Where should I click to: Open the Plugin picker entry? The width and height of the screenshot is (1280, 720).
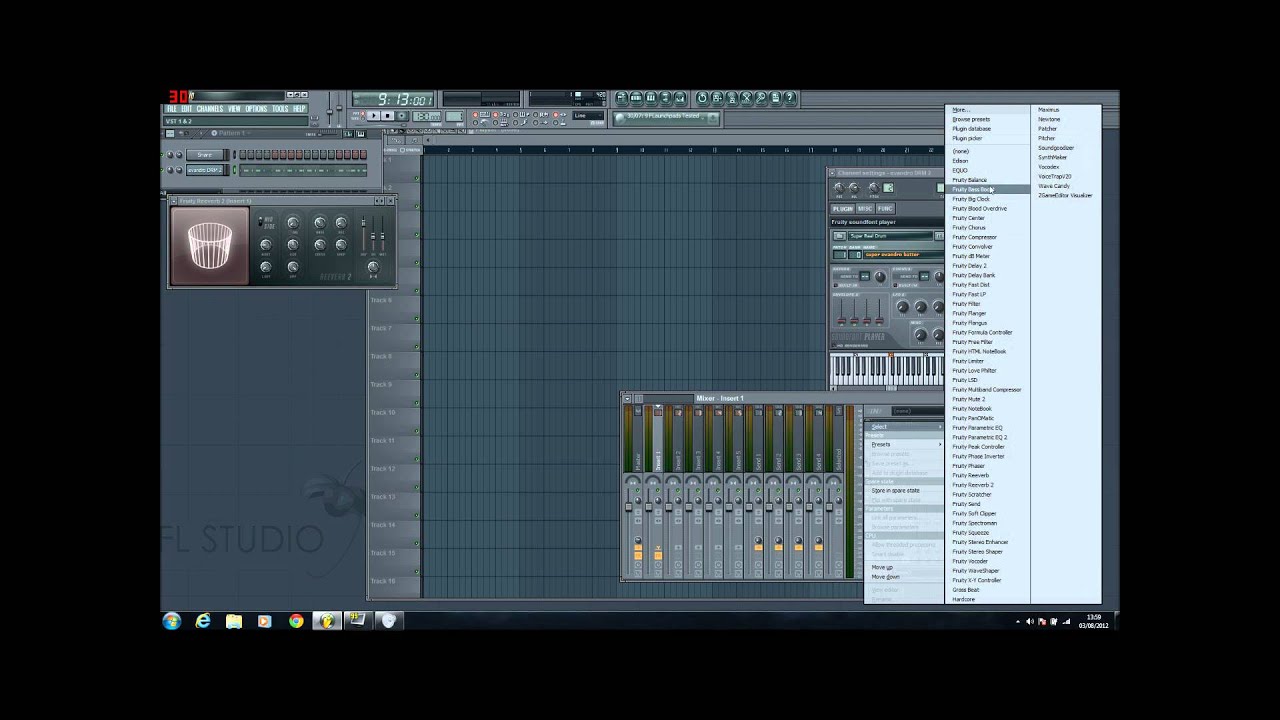click(987, 138)
